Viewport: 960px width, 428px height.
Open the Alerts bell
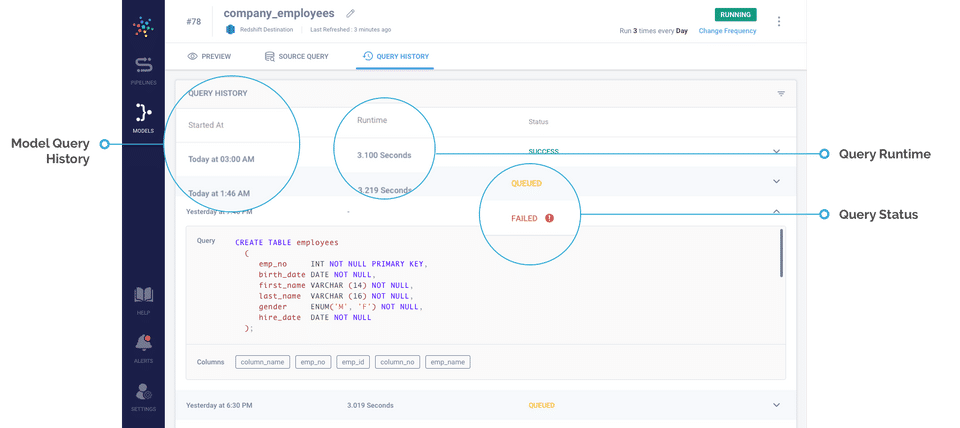(x=143, y=349)
